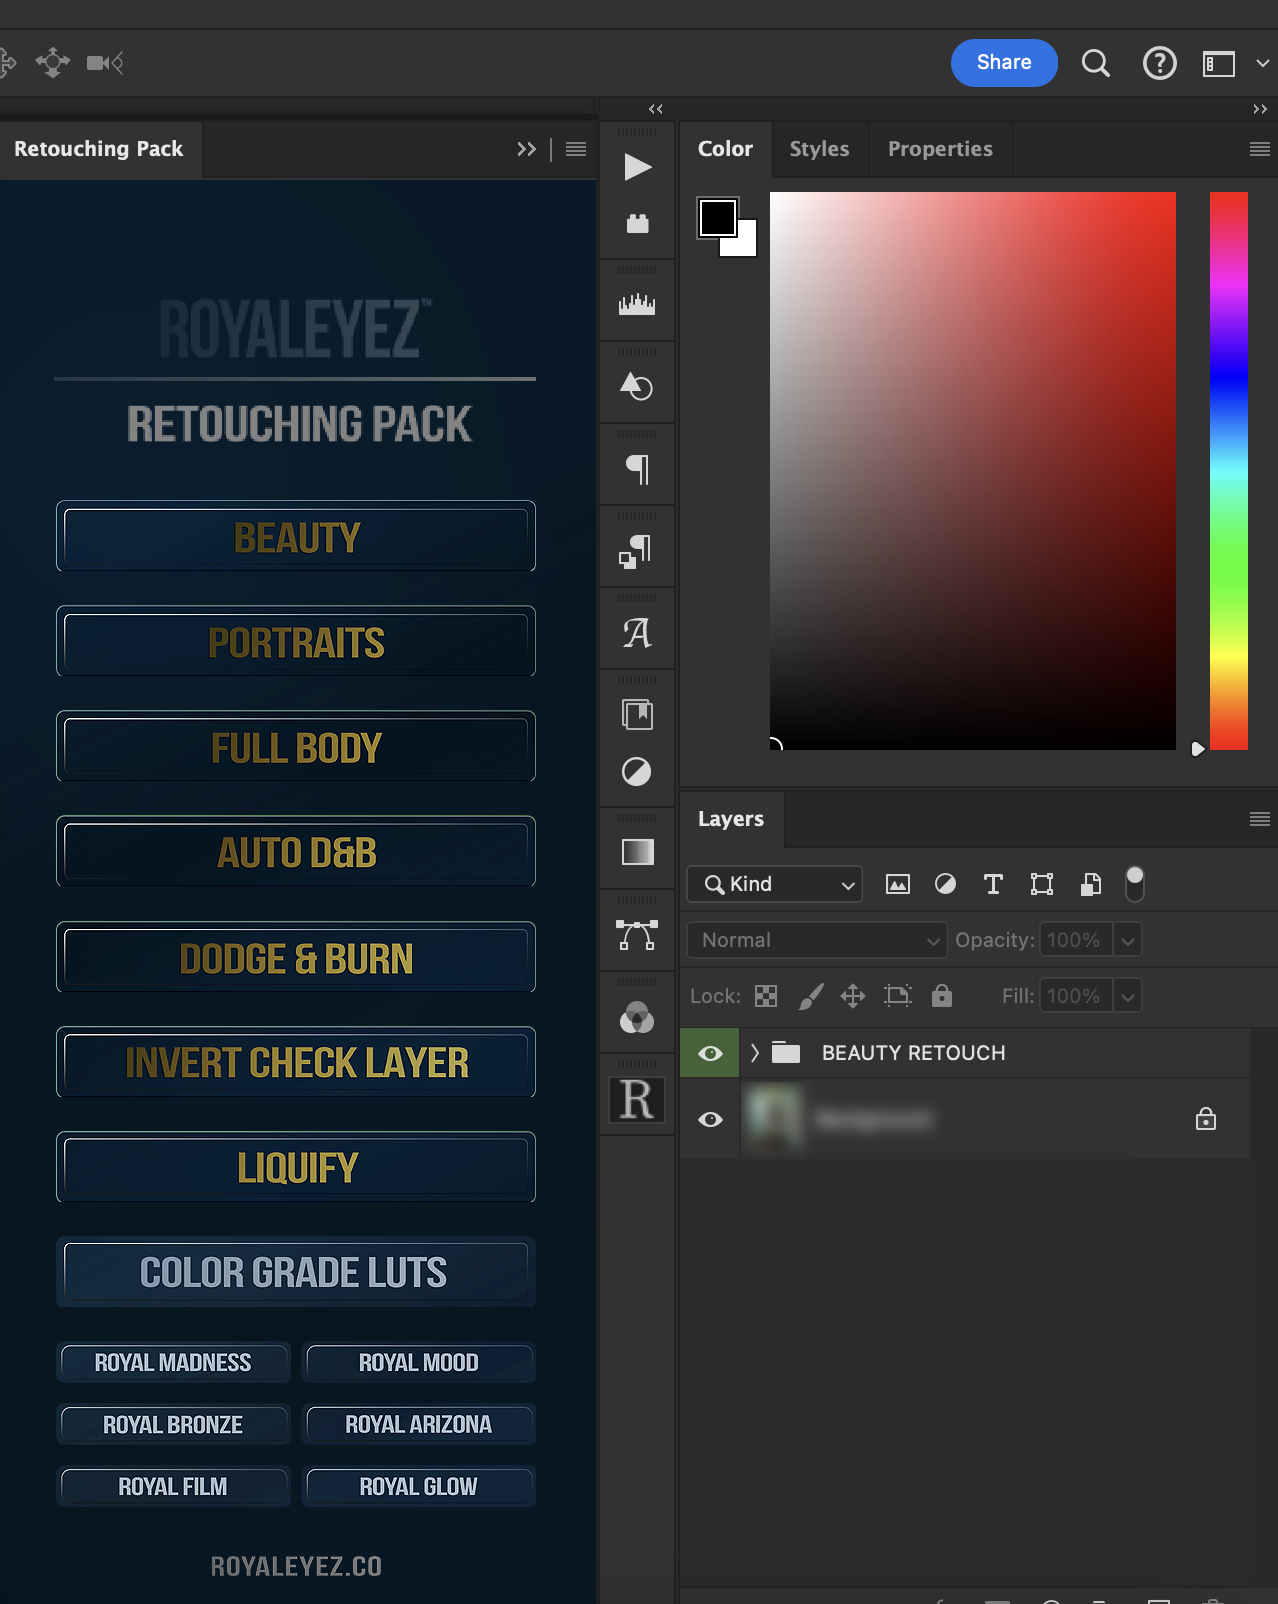Click the search magnifier icon
This screenshot has height=1604, width=1278.
(x=1096, y=63)
